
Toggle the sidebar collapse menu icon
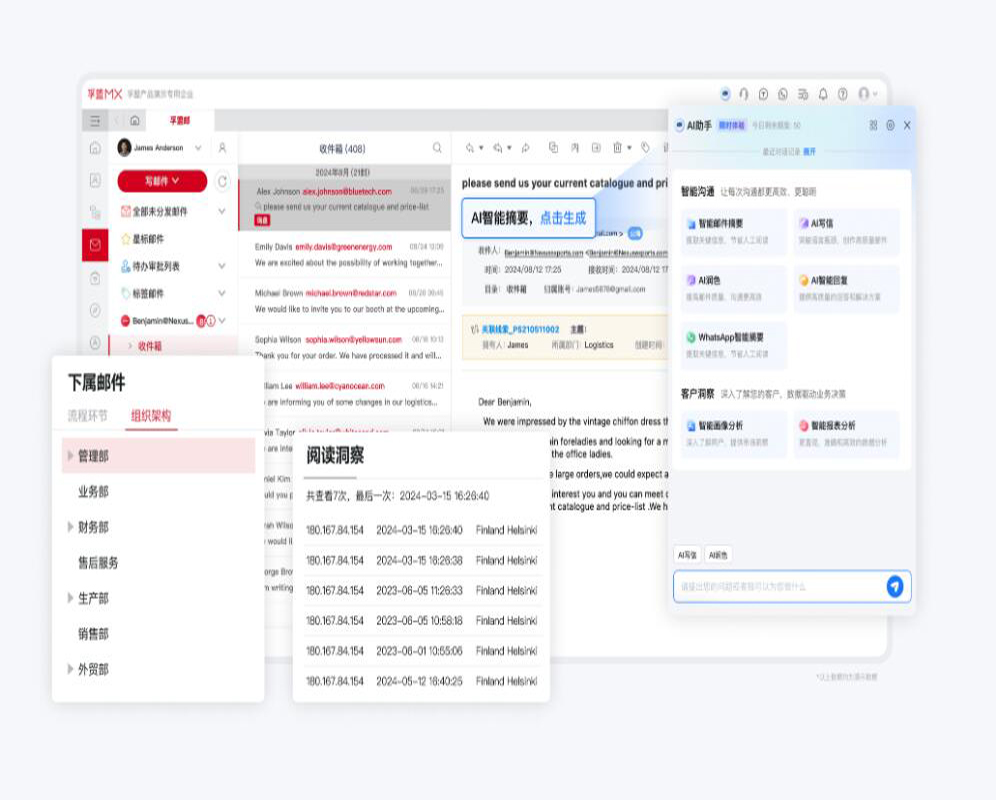click(95, 120)
